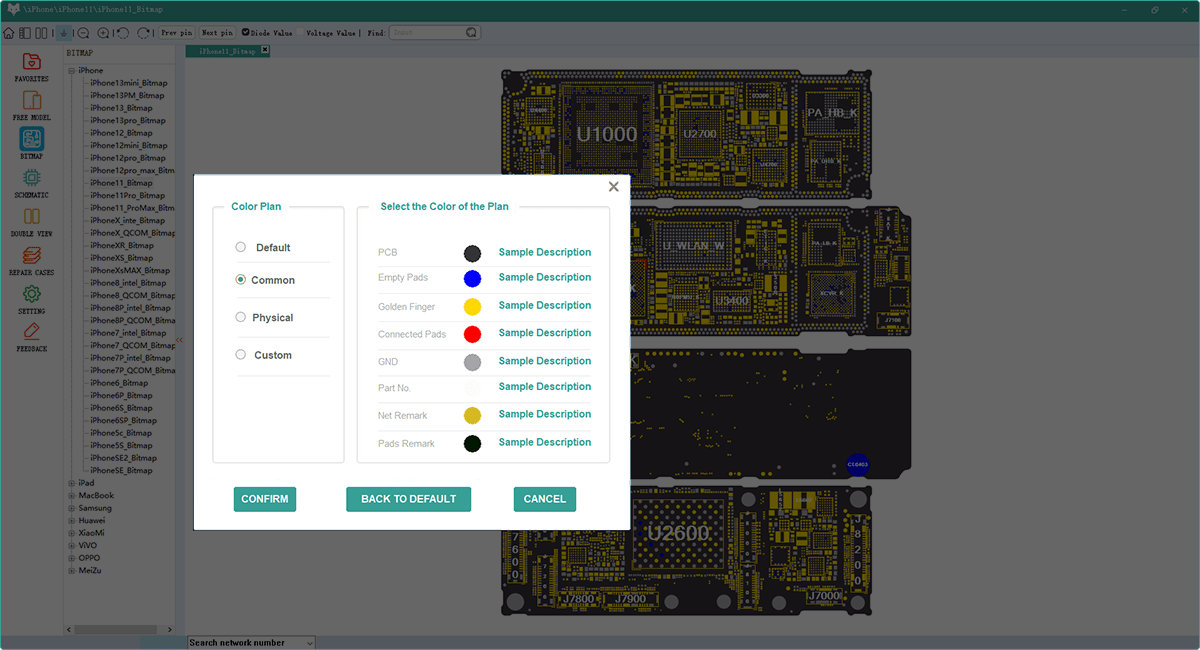Switch to SCHEMATIC view in the sidebar
1200x650 pixels.
click(31, 183)
